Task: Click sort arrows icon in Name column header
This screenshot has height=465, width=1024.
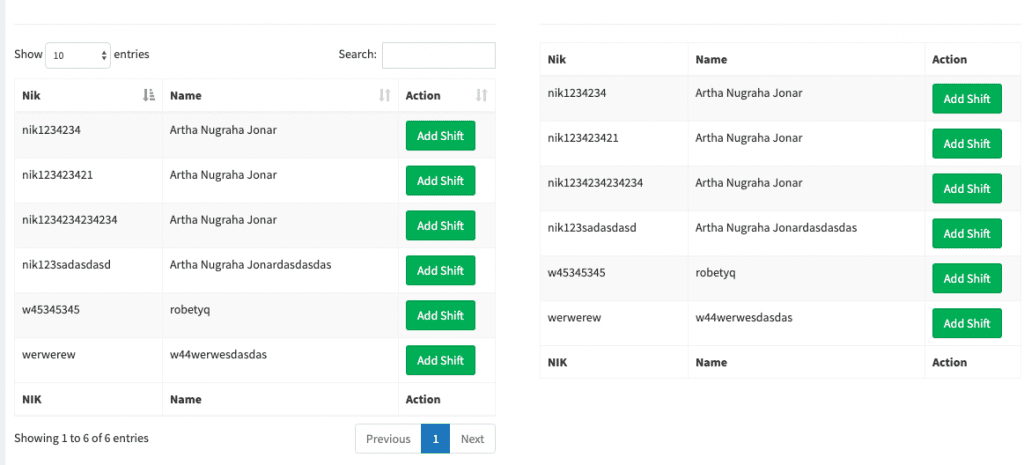Action: (x=385, y=96)
